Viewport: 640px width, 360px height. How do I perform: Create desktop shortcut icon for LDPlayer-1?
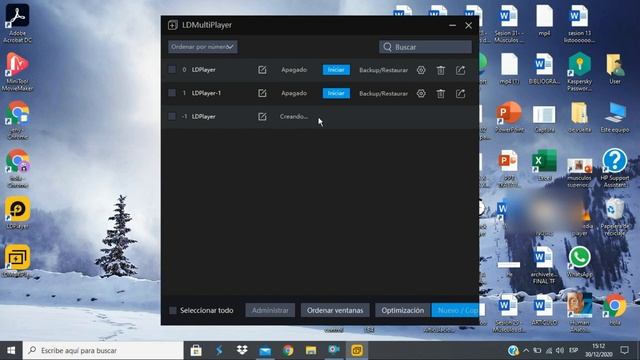coord(460,93)
